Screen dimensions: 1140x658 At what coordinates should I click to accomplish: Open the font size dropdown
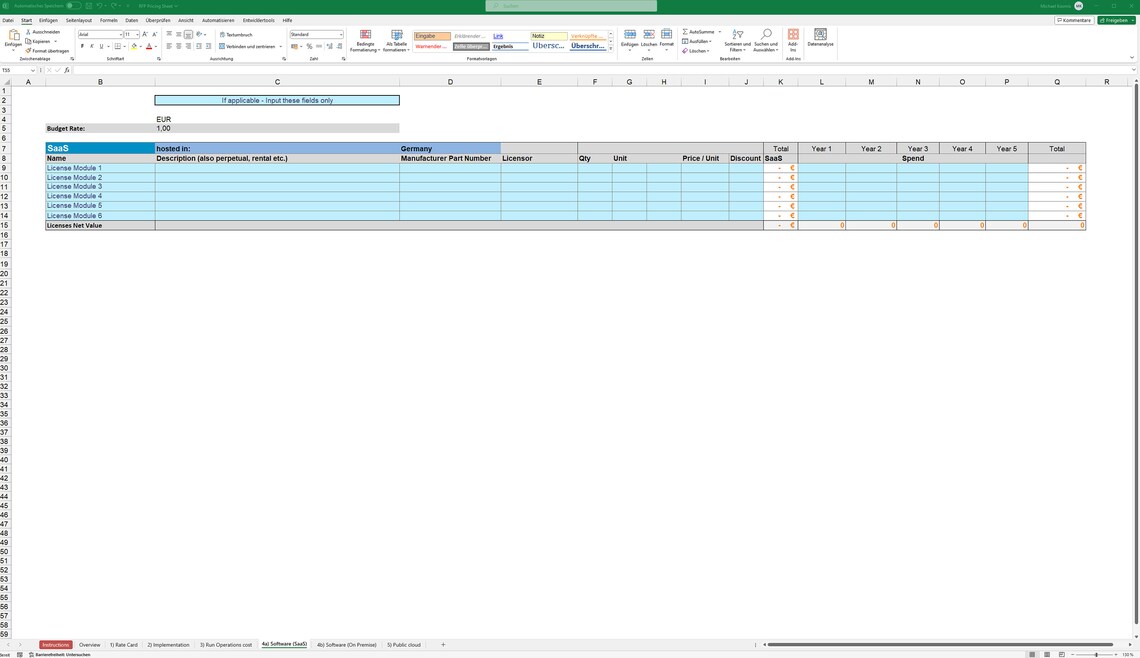[x=137, y=34]
